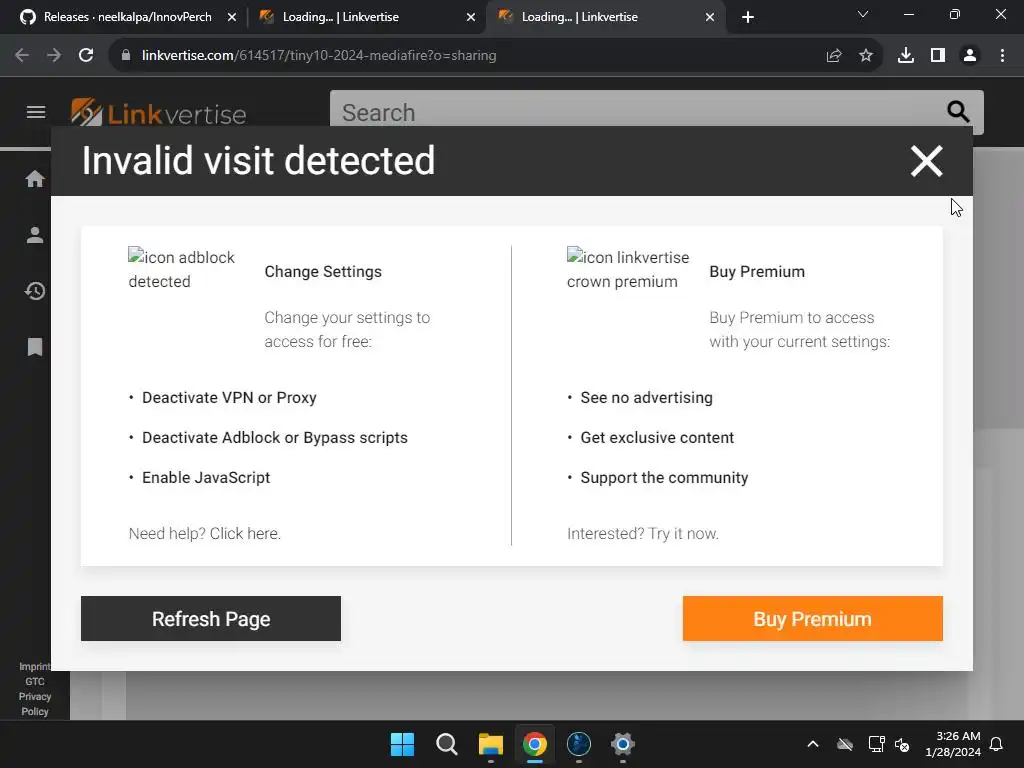Go forward in browser history
Viewport: 1024px width, 768px height.
[x=54, y=56]
